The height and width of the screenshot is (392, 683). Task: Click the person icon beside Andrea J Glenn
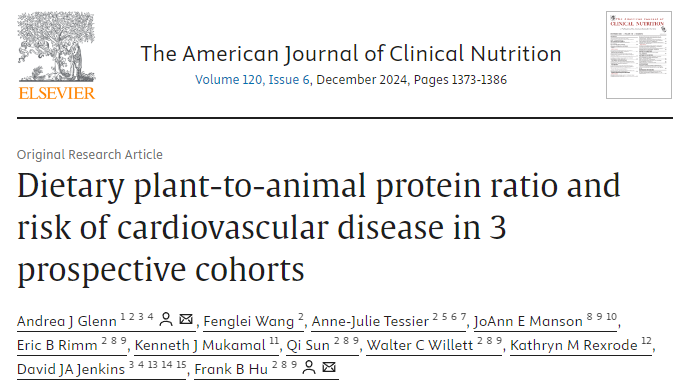pos(166,319)
